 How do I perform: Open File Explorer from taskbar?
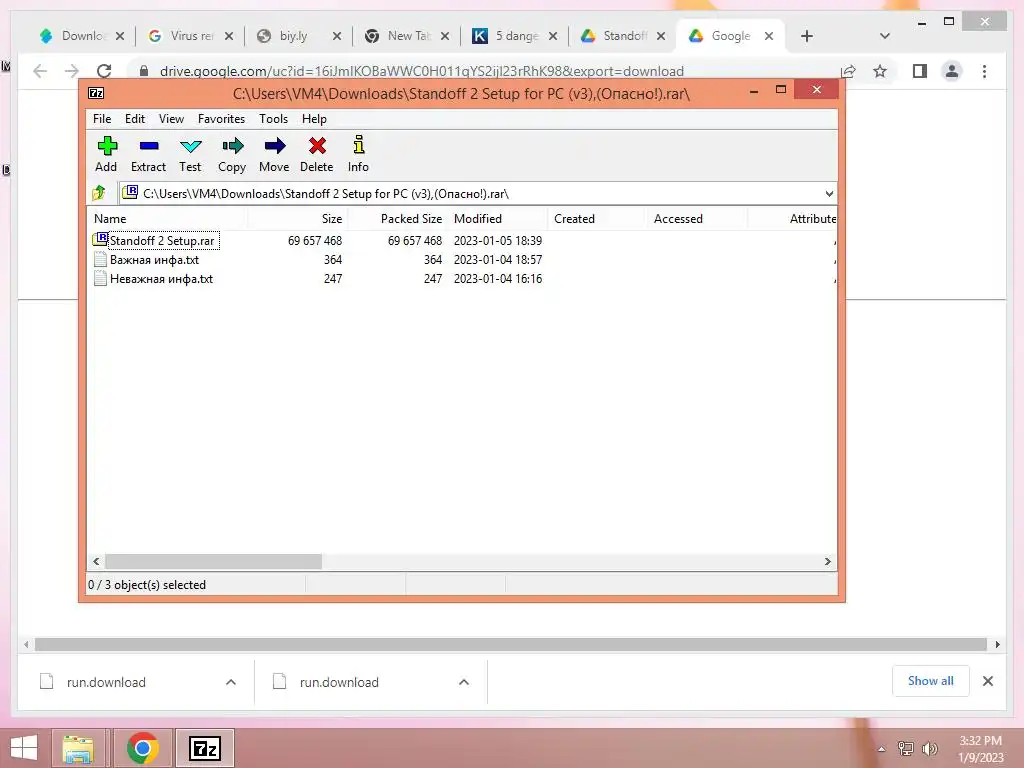coord(78,748)
